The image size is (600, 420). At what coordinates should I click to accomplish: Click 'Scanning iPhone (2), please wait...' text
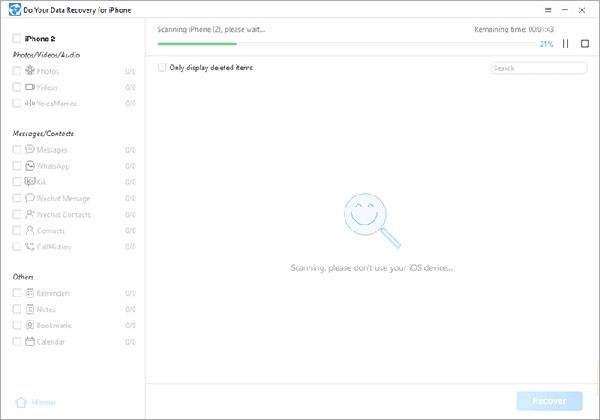click(x=211, y=29)
